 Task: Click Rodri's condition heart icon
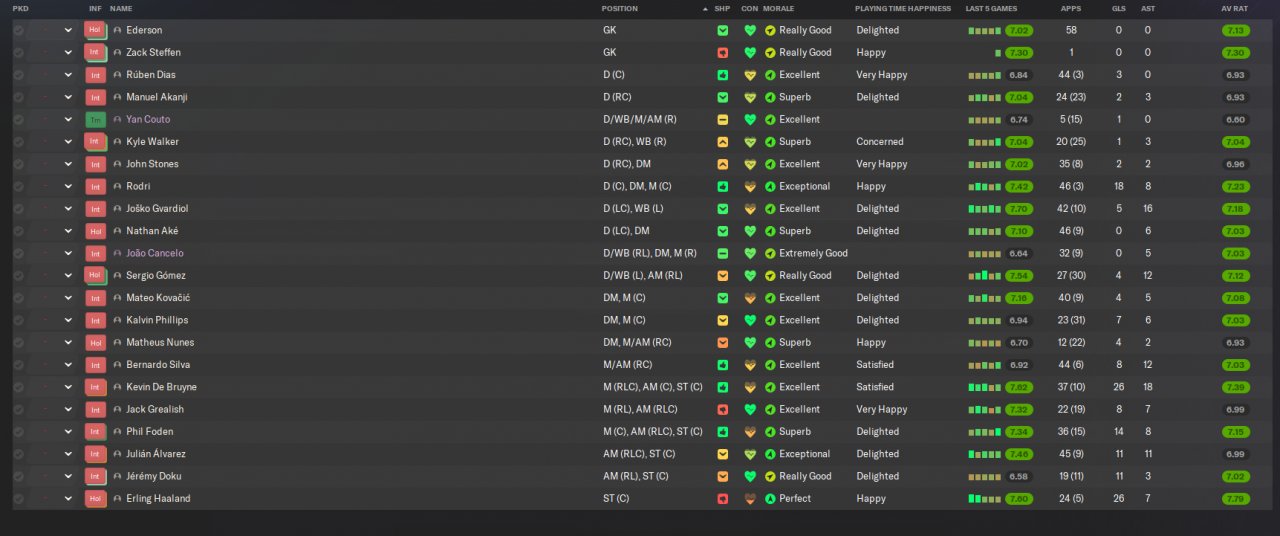click(750, 186)
